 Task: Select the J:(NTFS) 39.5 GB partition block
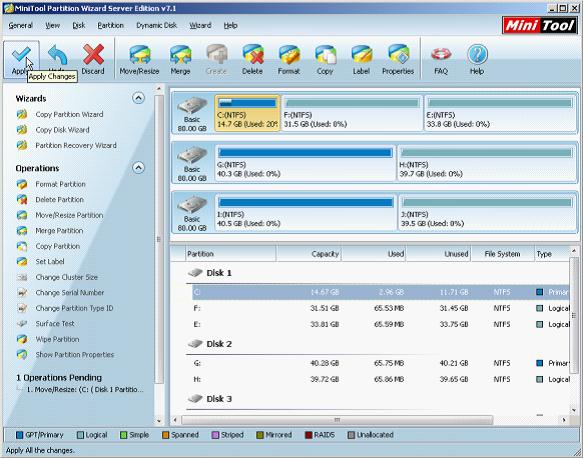[x=487, y=213]
